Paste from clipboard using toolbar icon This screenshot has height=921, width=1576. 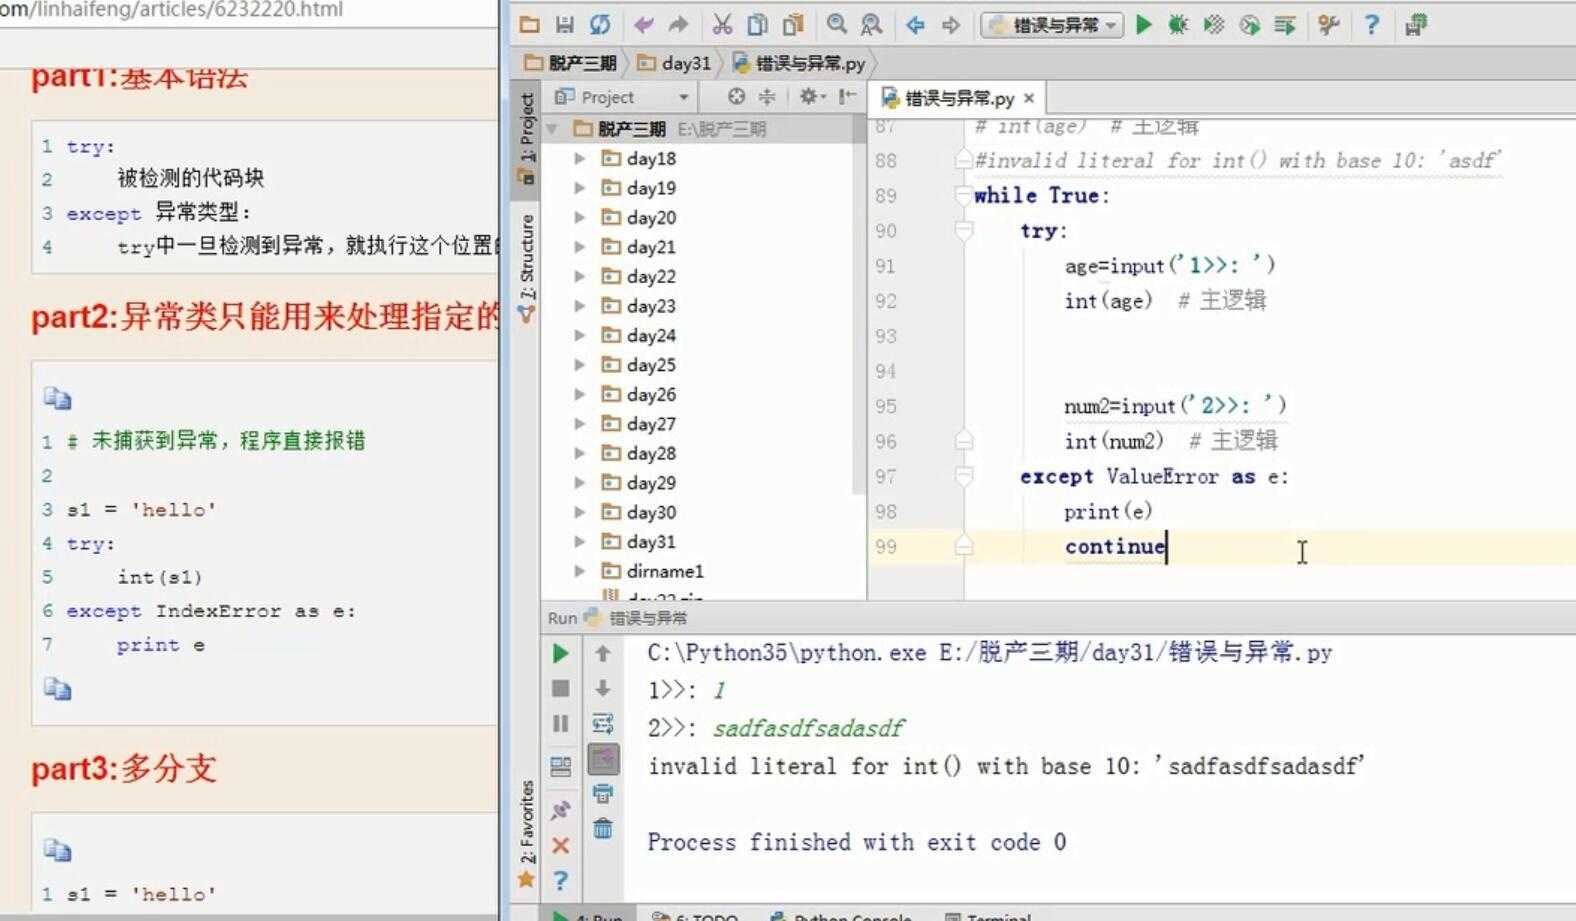(794, 25)
